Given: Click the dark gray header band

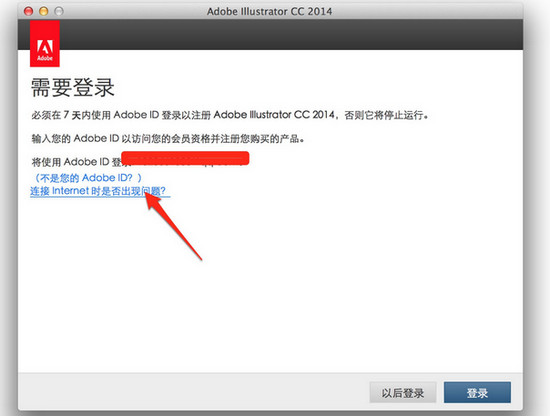Looking at the screenshot, I should tap(291, 34).
